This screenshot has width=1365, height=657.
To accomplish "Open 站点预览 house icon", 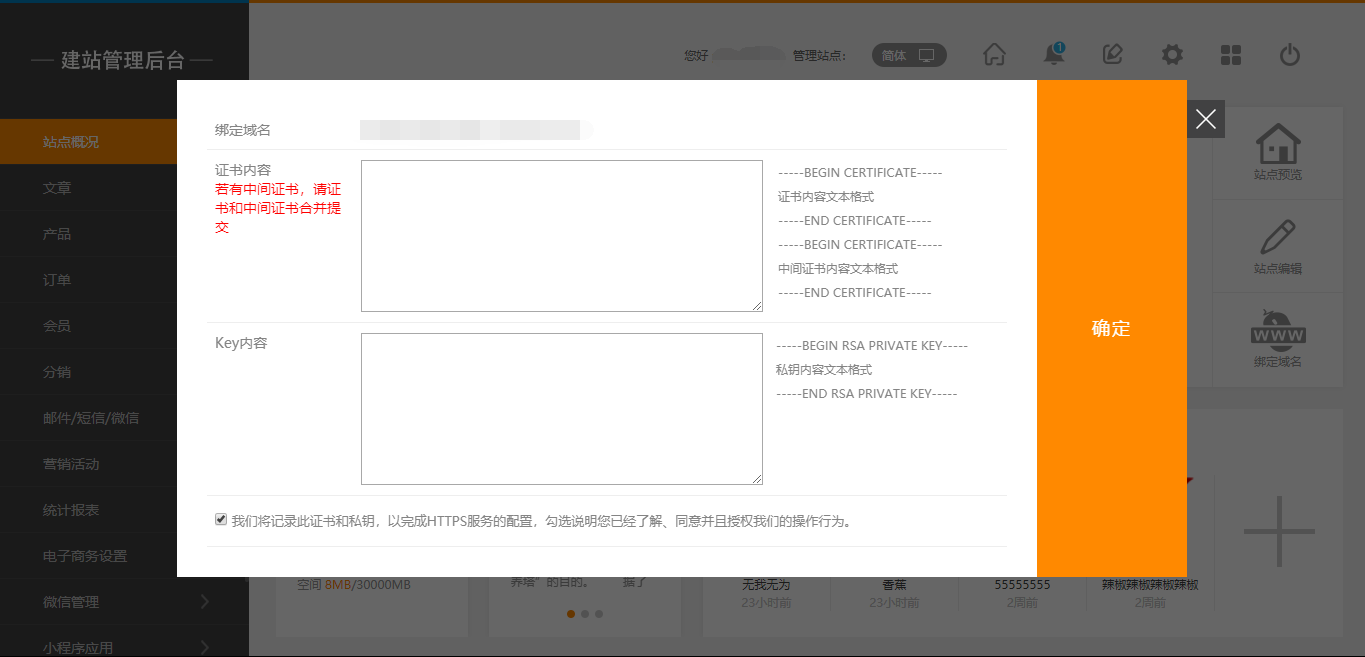I will click(1278, 144).
